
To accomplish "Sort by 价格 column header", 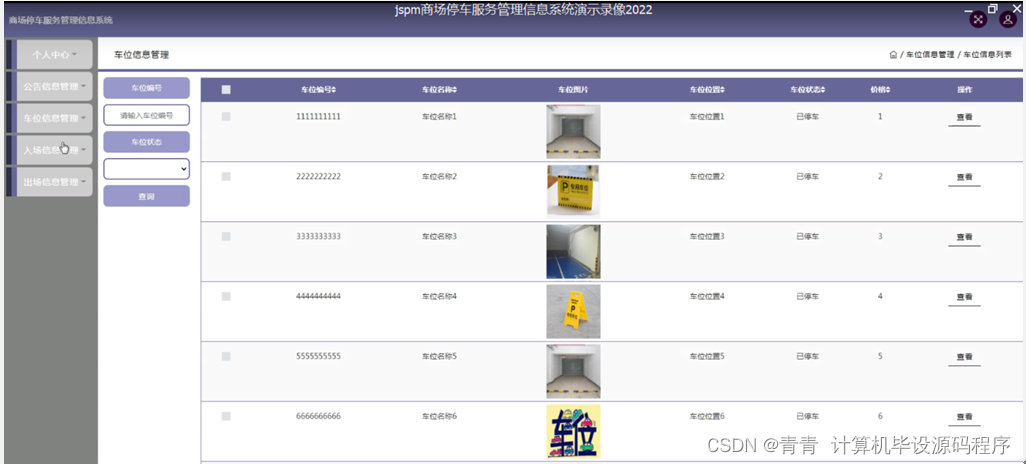I will [x=880, y=90].
